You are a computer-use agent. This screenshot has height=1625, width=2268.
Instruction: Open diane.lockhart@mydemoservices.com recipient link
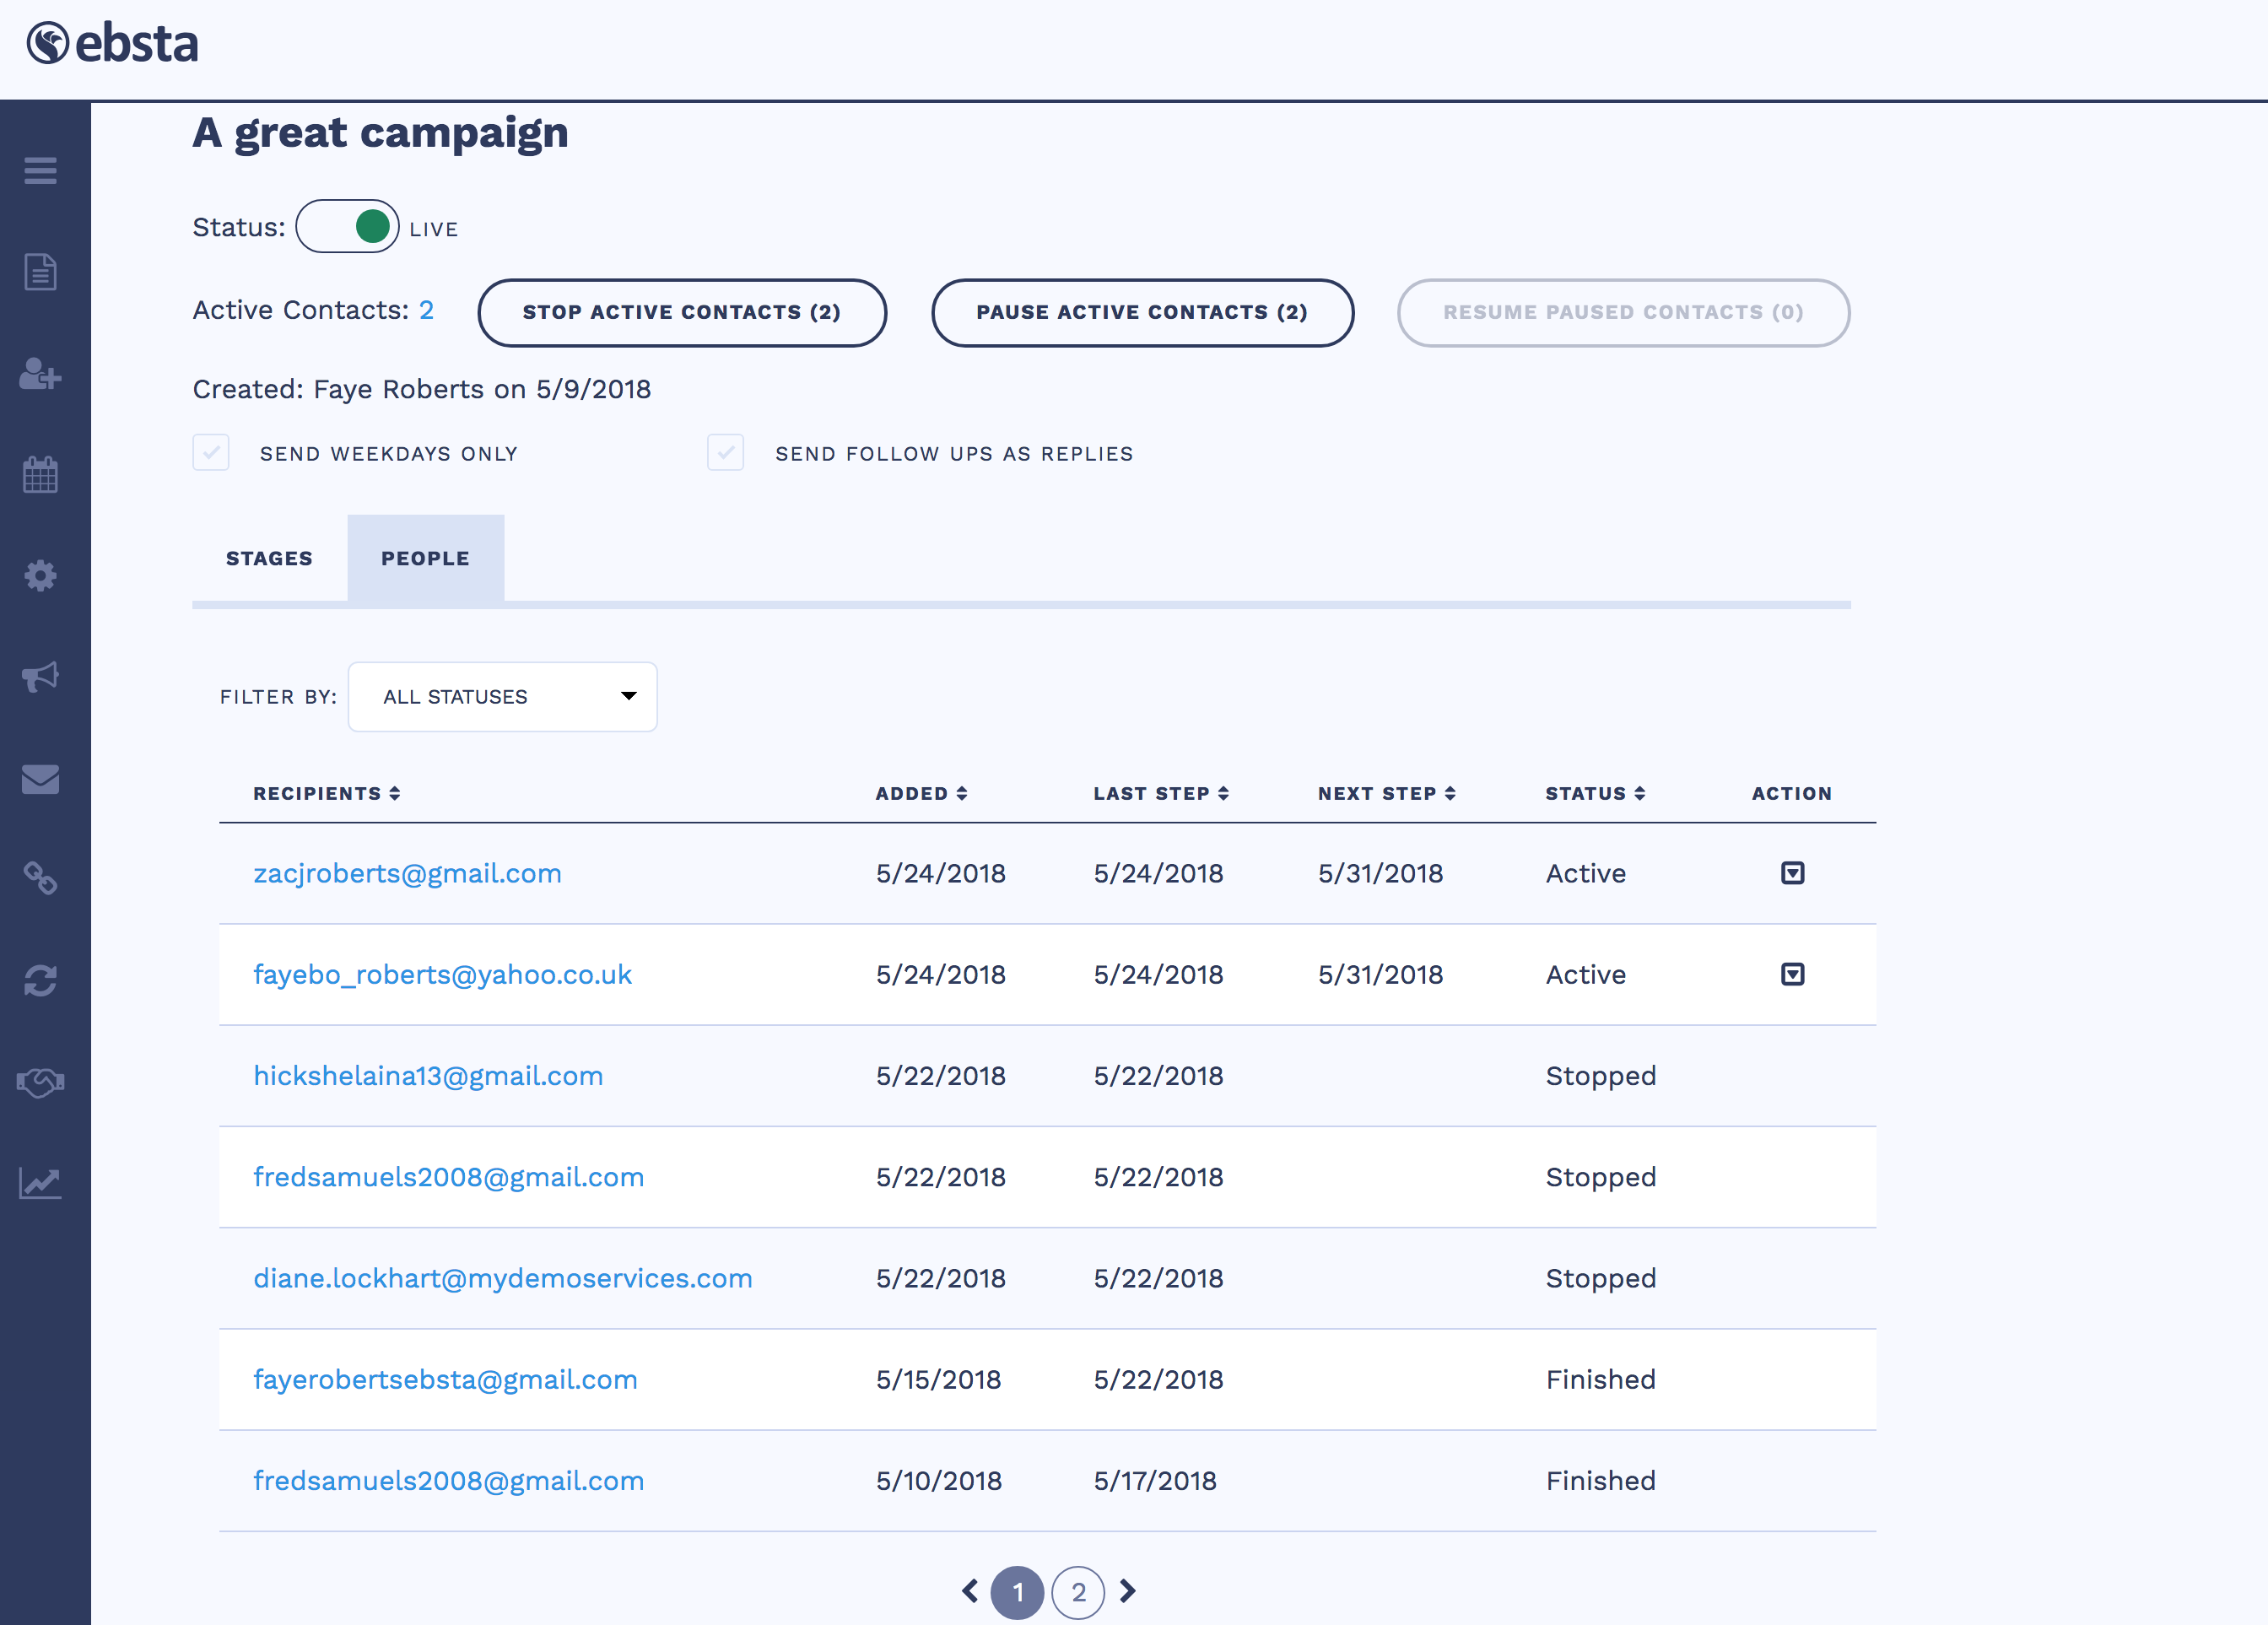click(502, 1278)
